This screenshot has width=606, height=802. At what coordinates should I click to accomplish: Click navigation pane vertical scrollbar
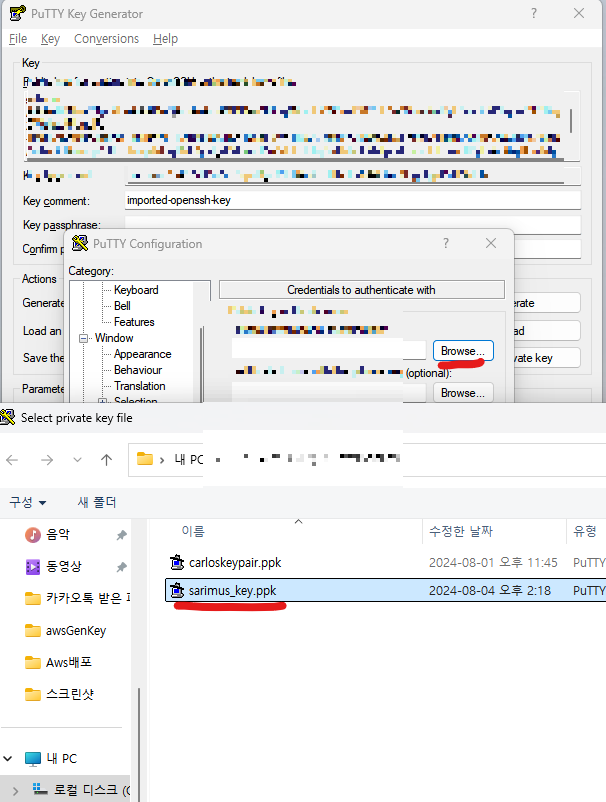(138, 745)
